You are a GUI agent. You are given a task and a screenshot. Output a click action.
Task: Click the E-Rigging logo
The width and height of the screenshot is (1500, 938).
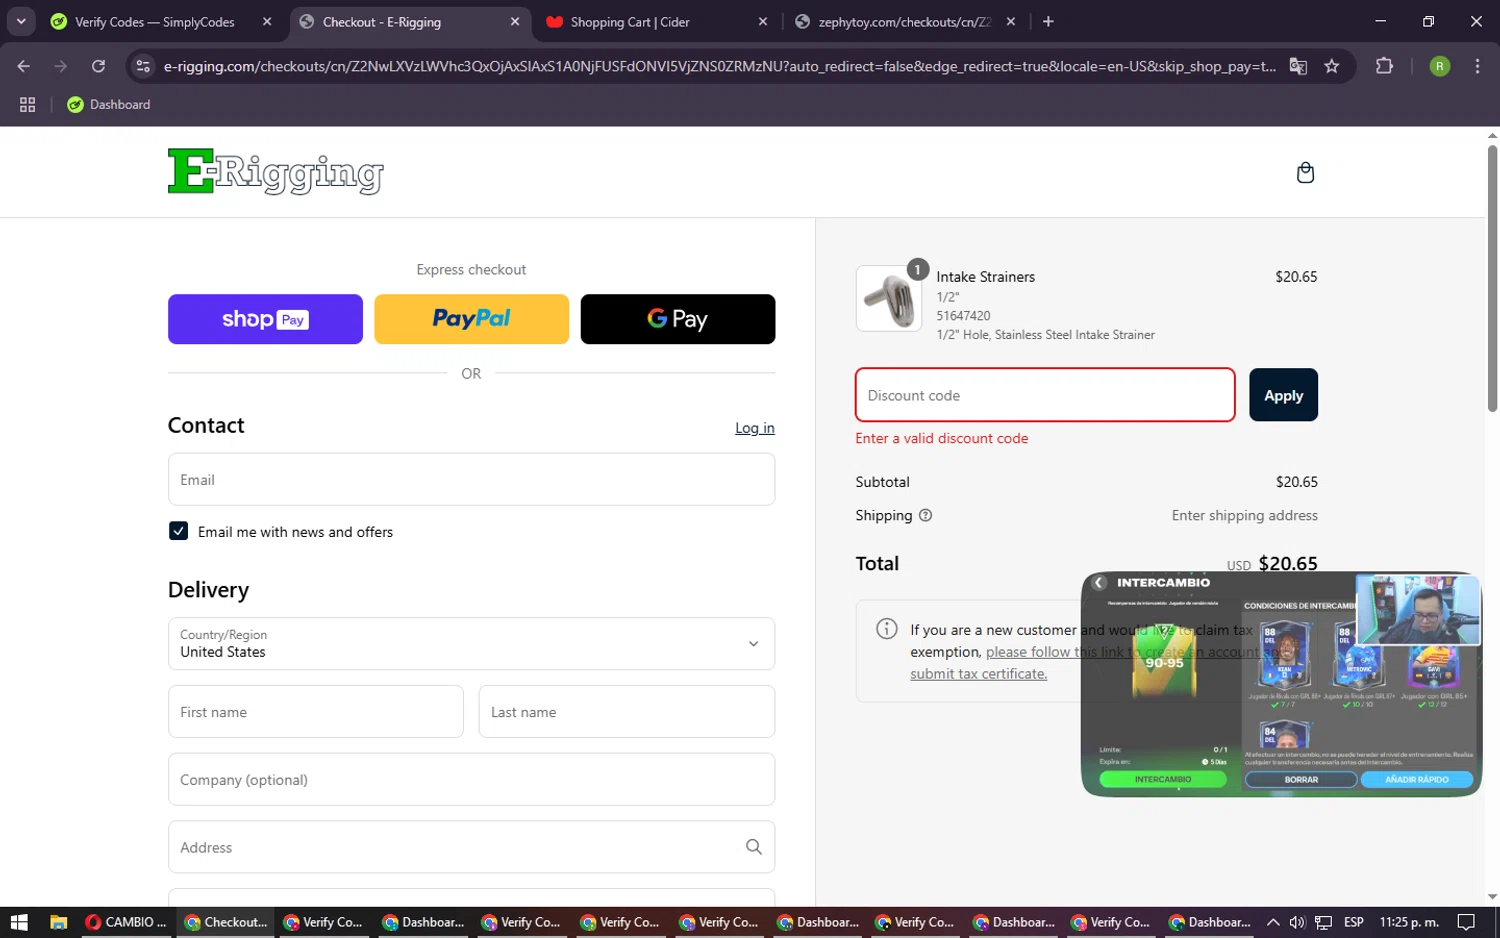[276, 171]
